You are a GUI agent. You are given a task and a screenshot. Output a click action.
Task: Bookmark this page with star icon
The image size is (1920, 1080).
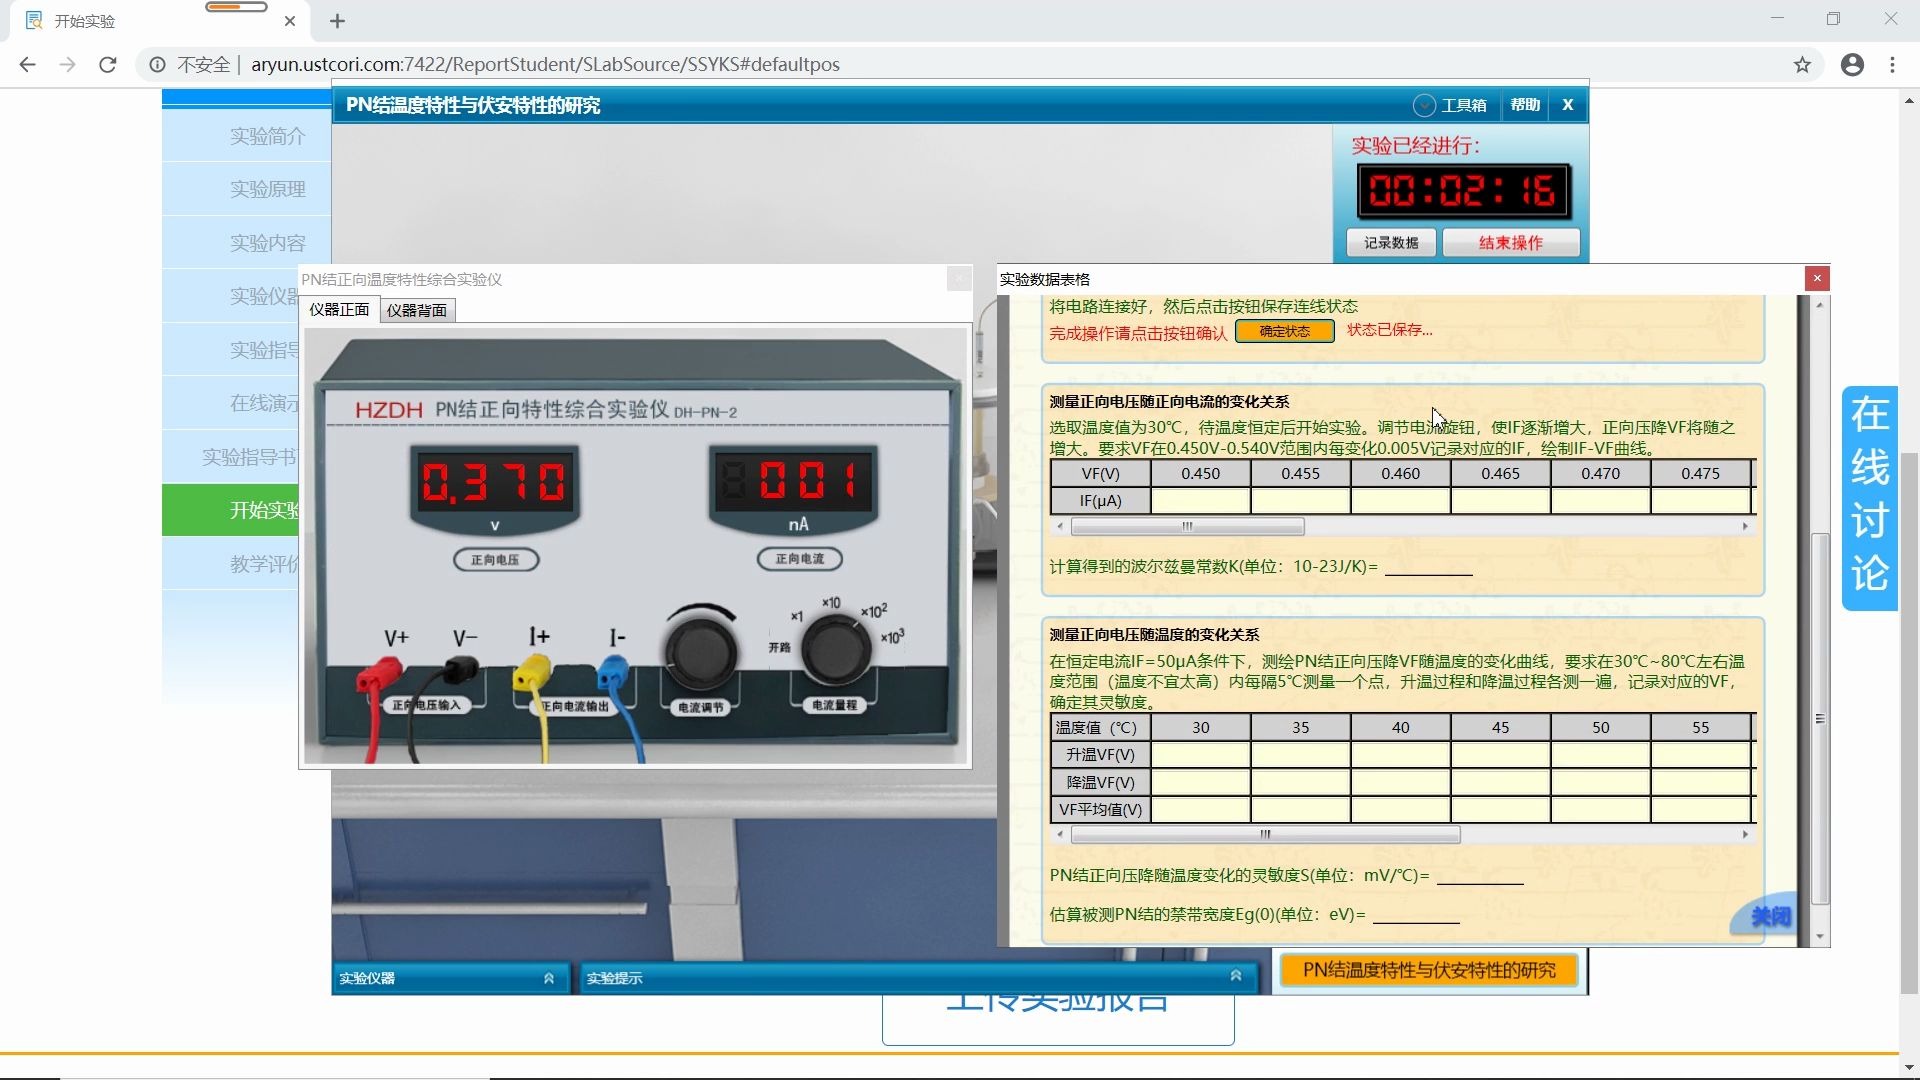1802,65
